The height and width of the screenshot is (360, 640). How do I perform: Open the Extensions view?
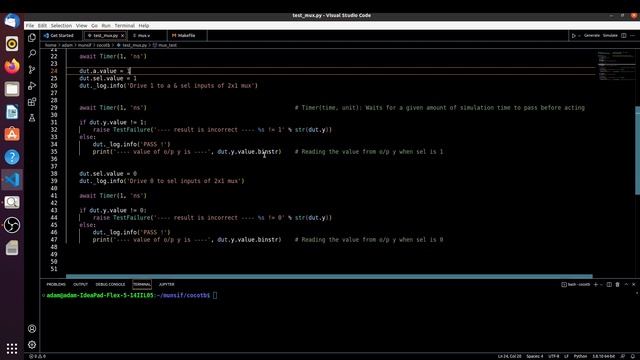32,102
